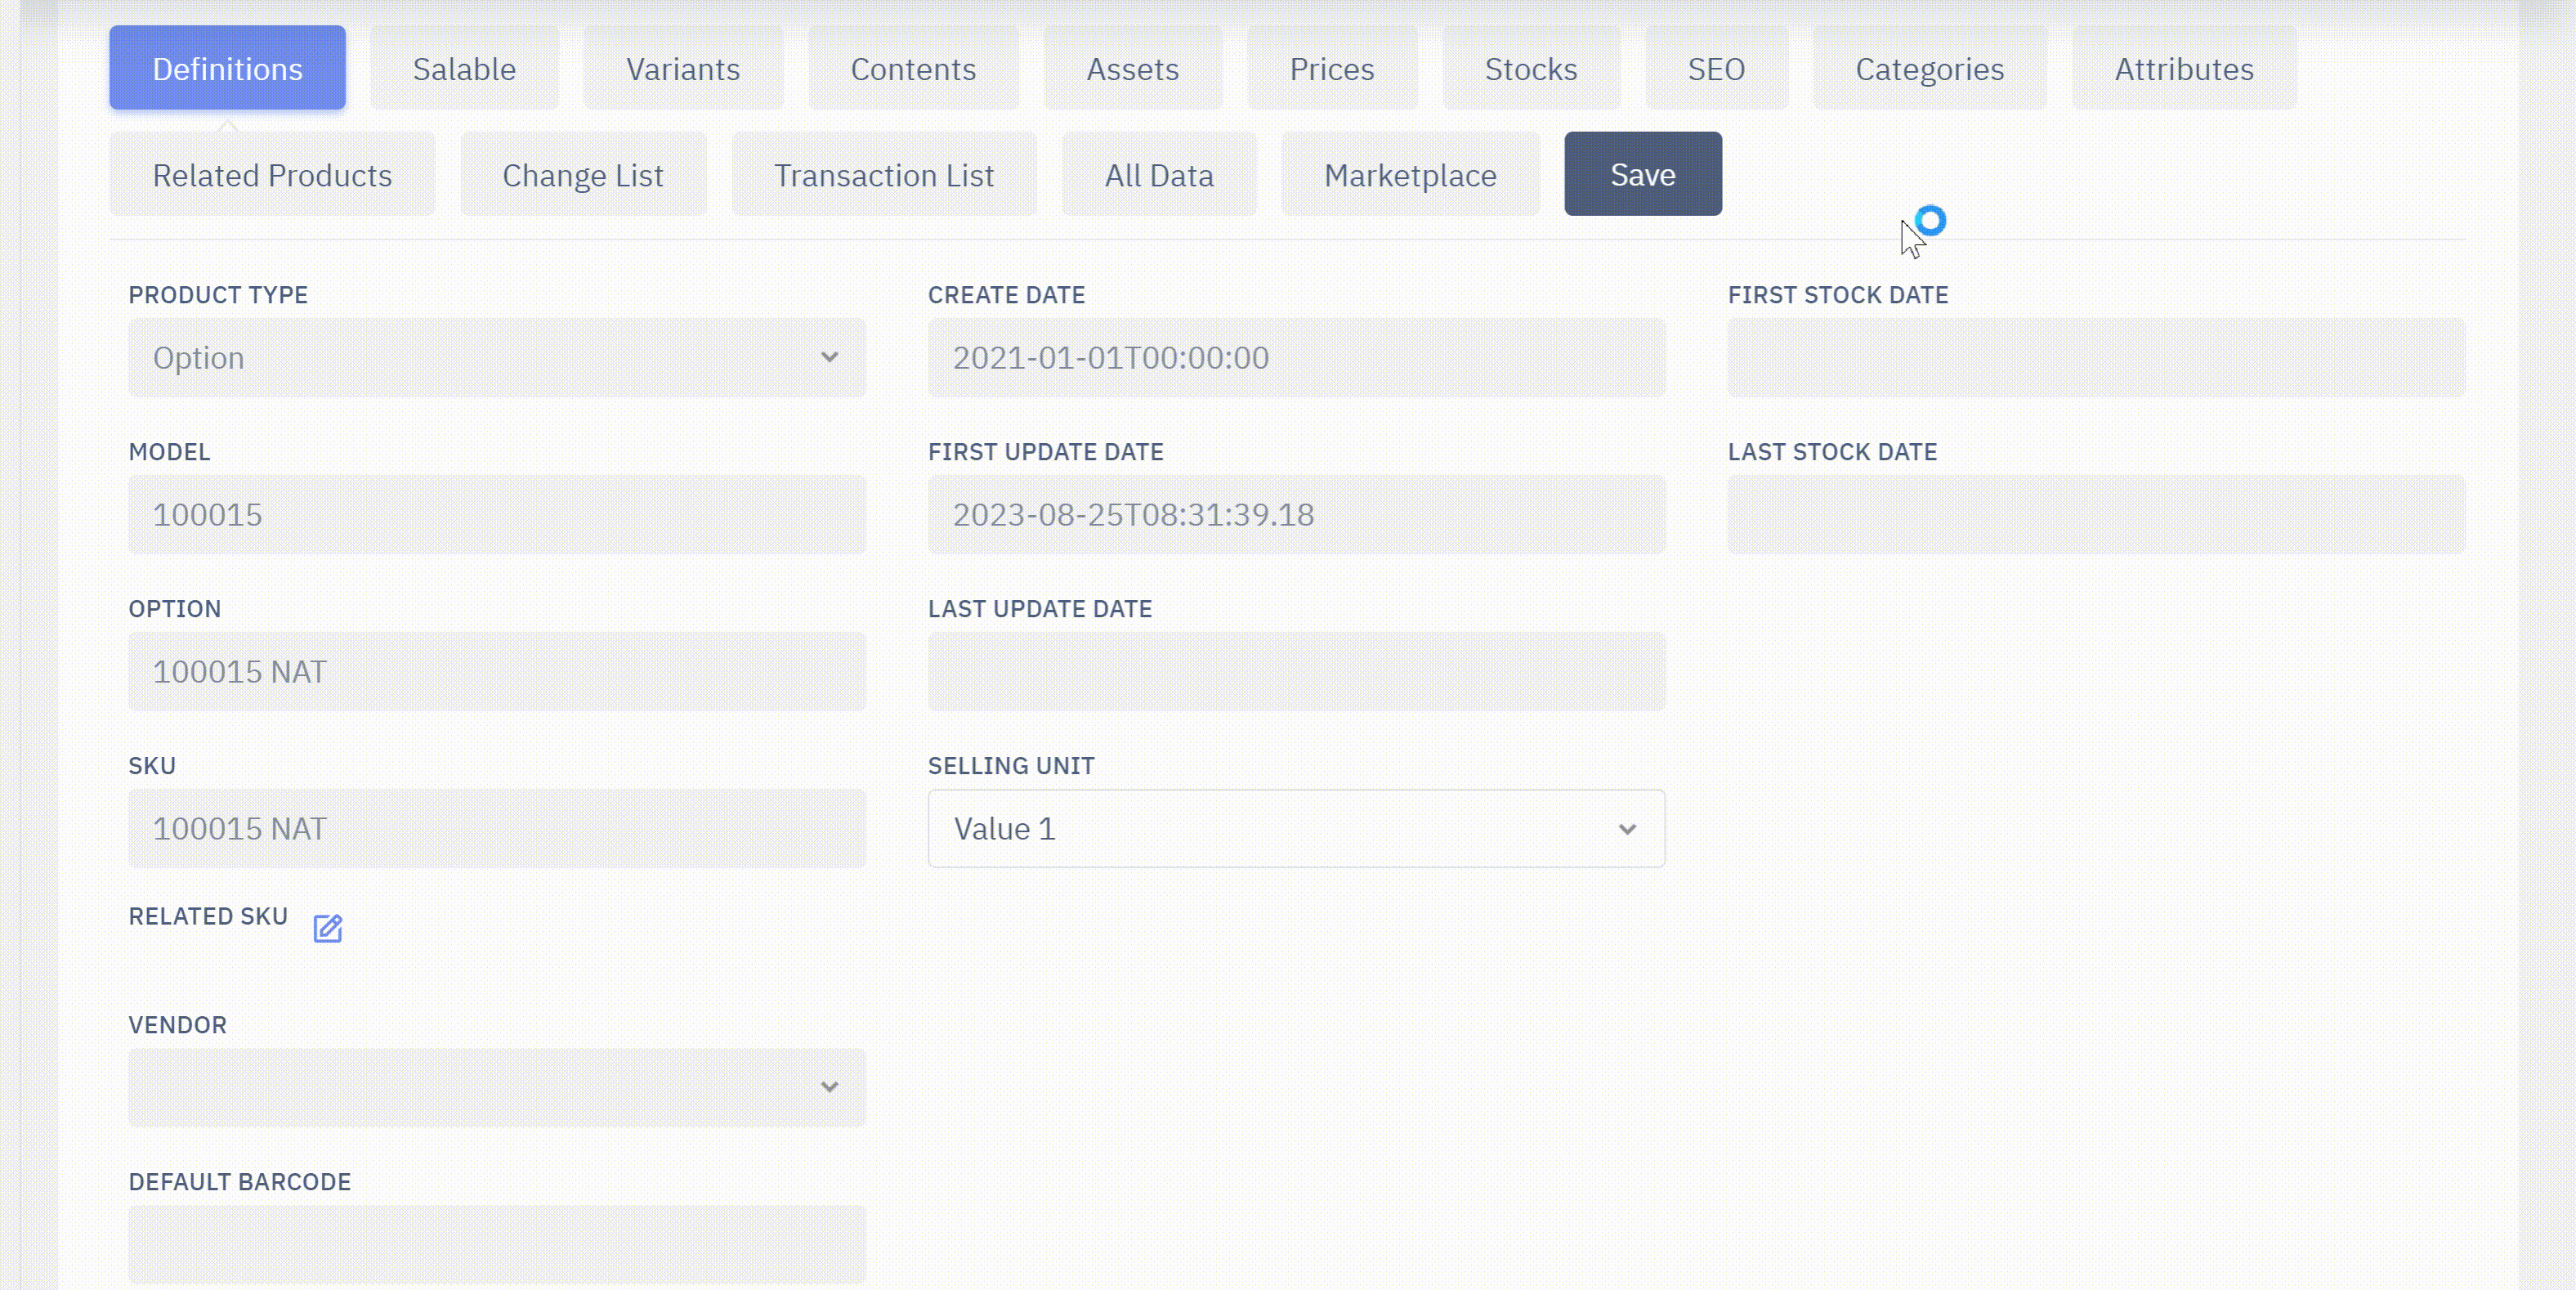
Task: Click the SKU input field
Action: click(x=497, y=828)
